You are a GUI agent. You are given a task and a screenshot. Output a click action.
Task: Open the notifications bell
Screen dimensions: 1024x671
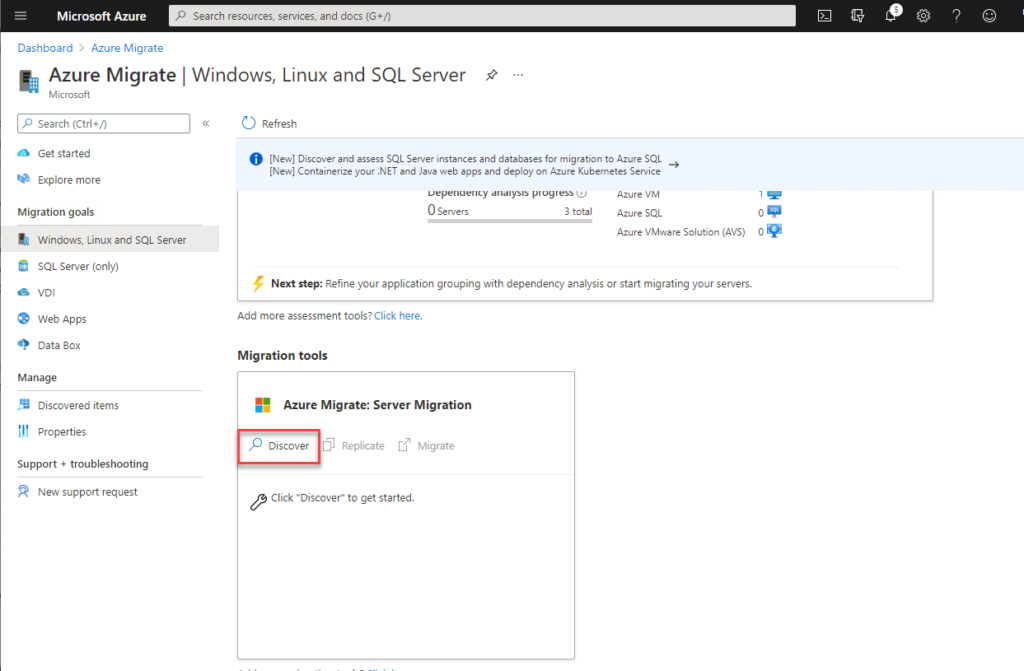click(x=890, y=16)
